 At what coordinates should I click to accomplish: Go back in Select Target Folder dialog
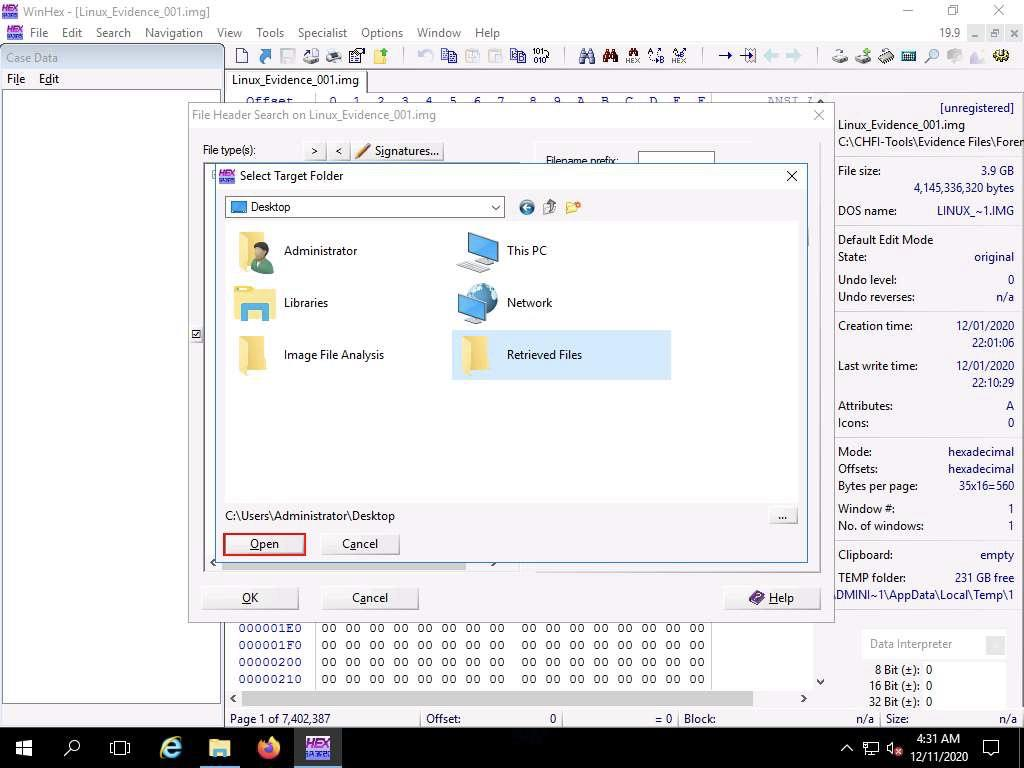(526, 208)
